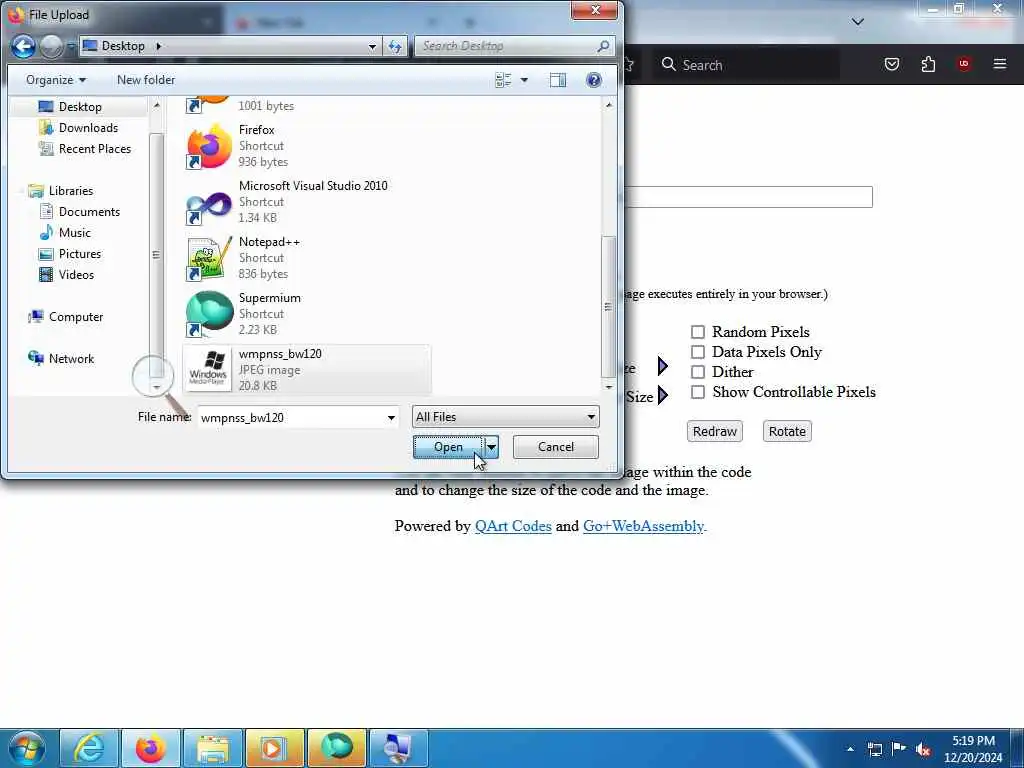Create a New folder from toolbar
Image resolution: width=1024 pixels, height=768 pixels.
point(146,80)
